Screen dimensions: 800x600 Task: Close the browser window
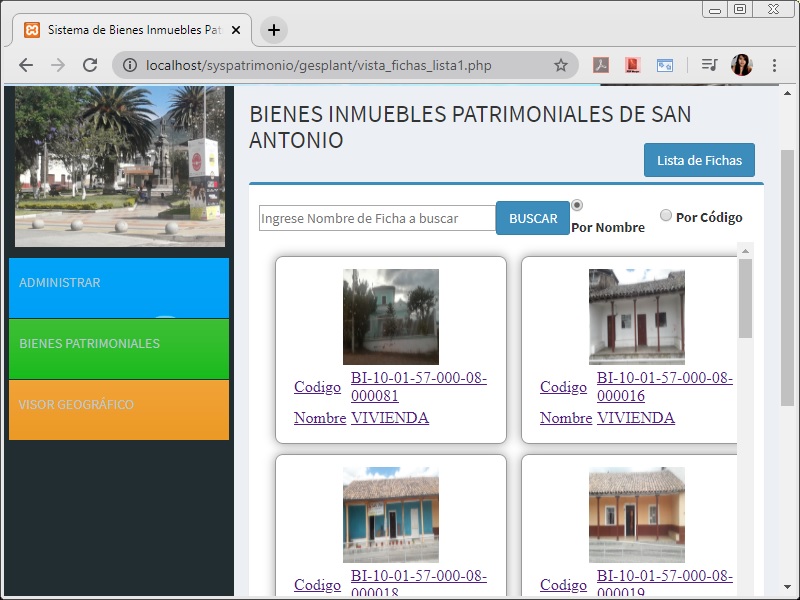tap(773, 9)
